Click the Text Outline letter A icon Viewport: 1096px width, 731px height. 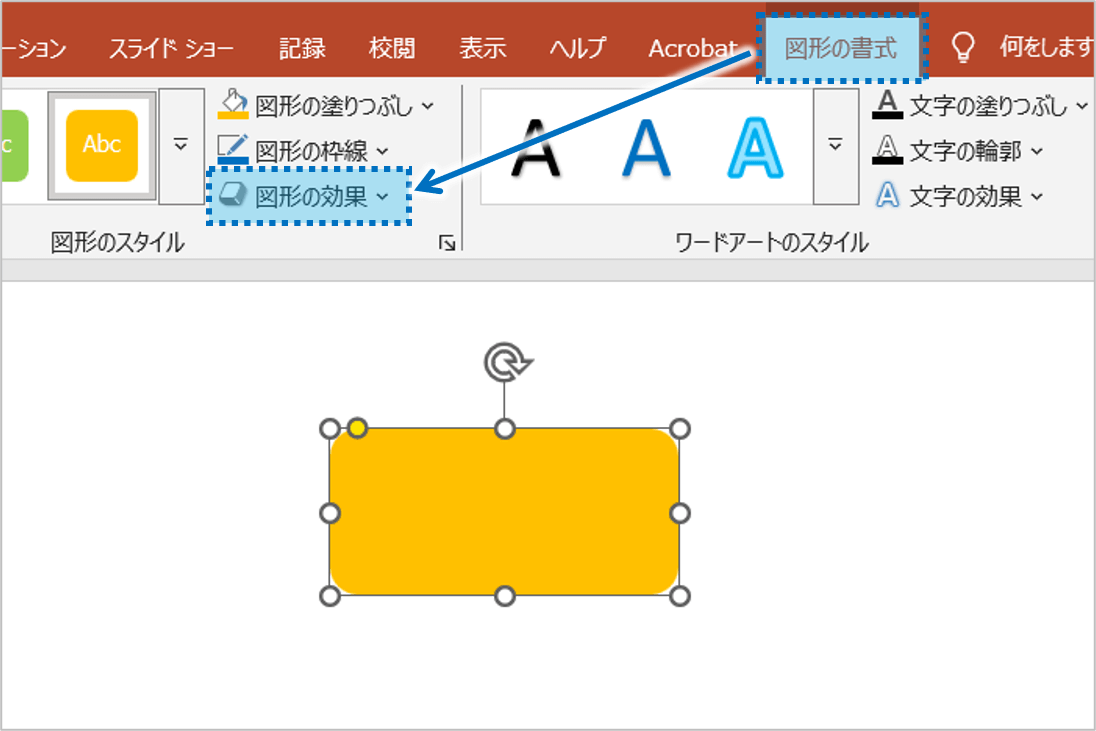point(887,150)
